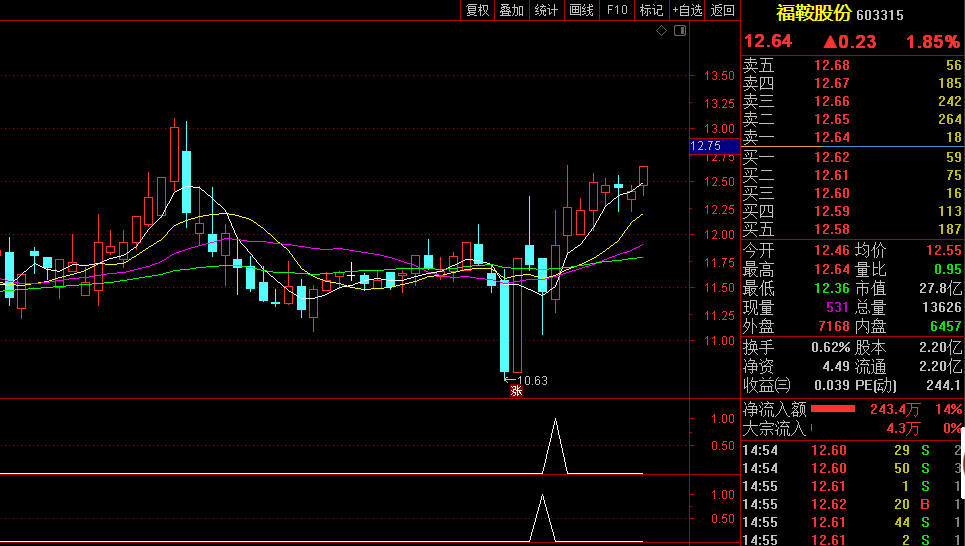This screenshot has height=546, width=965.
Task: Click 外盘 value 7168
Action: 835,326
